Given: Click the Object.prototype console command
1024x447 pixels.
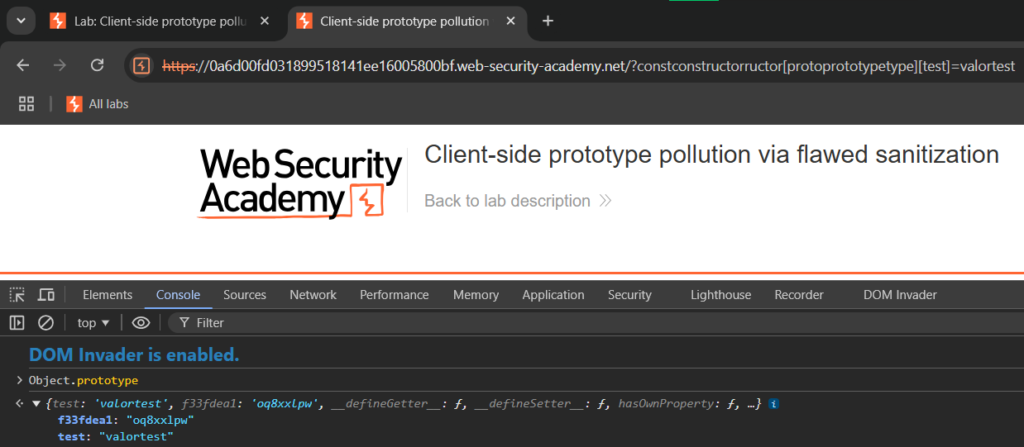Looking at the screenshot, I should [x=83, y=380].
